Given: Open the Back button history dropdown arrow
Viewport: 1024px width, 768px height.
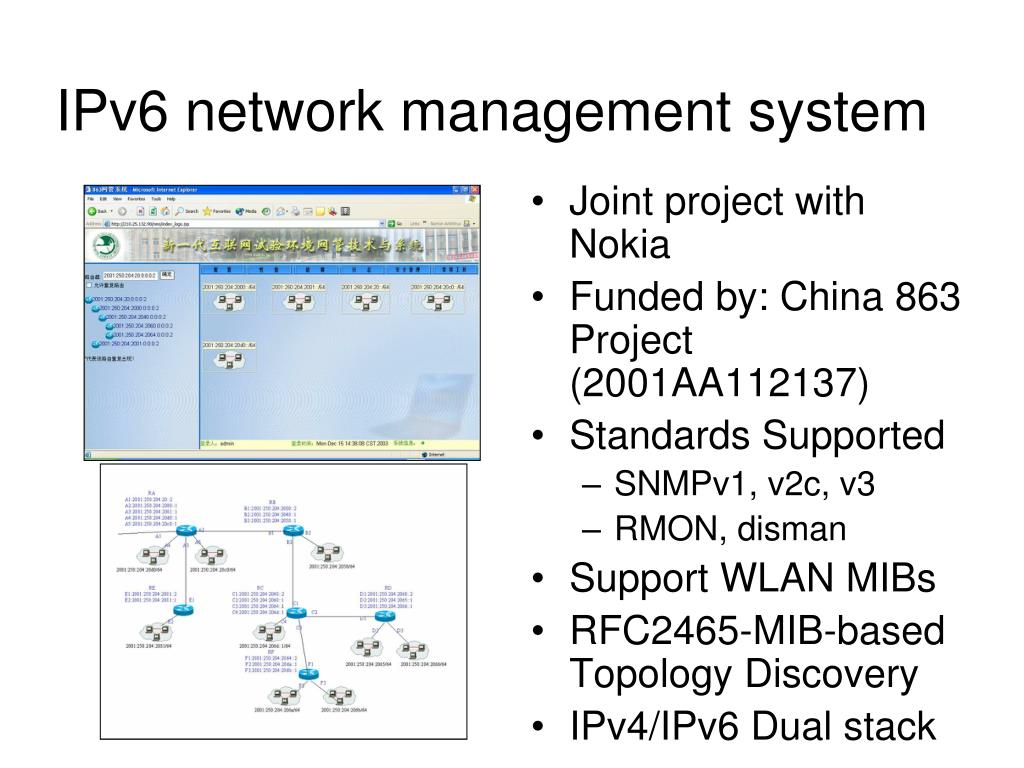Looking at the screenshot, I should pos(112,211).
